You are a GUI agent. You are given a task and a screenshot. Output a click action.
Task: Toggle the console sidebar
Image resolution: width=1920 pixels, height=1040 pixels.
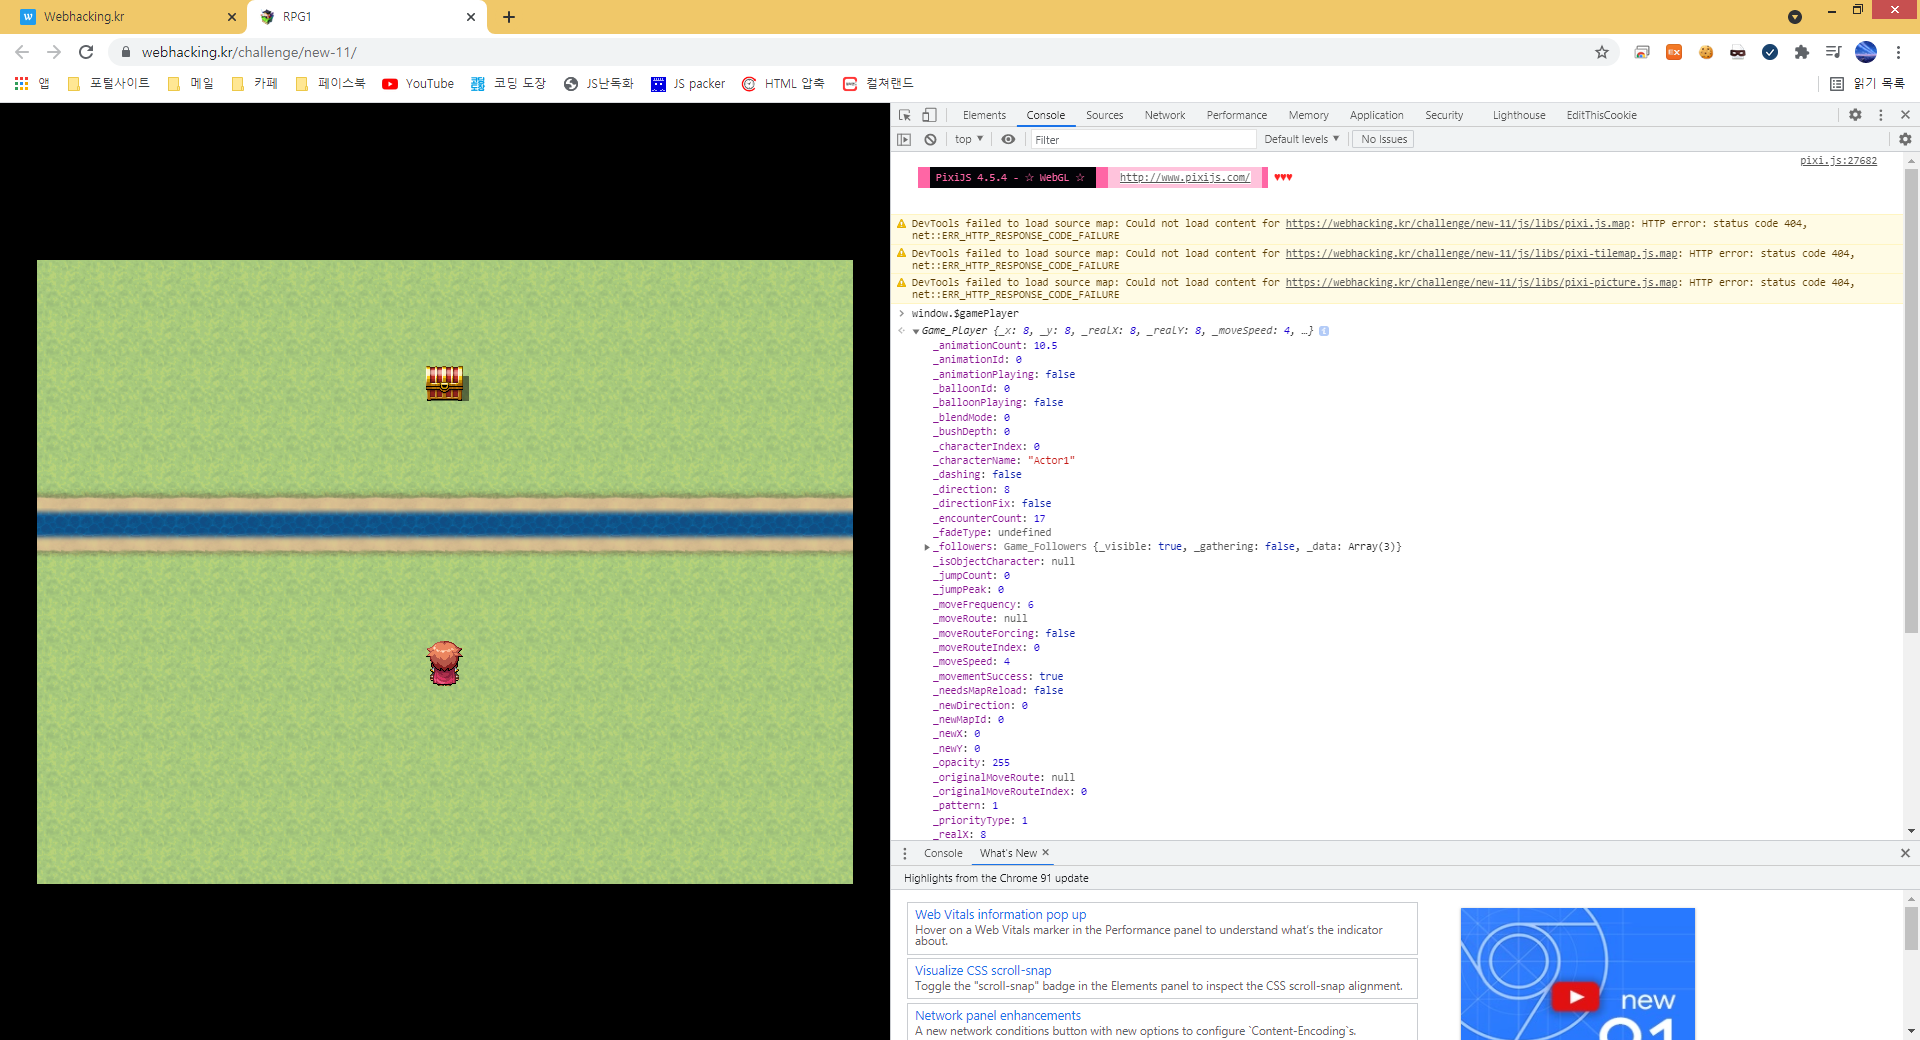click(904, 139)
